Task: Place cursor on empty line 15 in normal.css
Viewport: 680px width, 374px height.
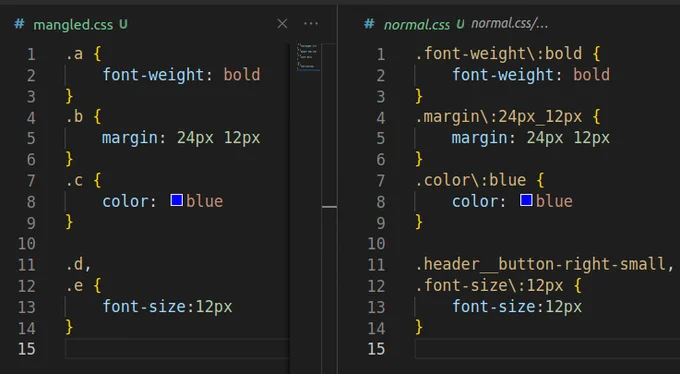Action: pyautogui.click(x=547, y=348)
